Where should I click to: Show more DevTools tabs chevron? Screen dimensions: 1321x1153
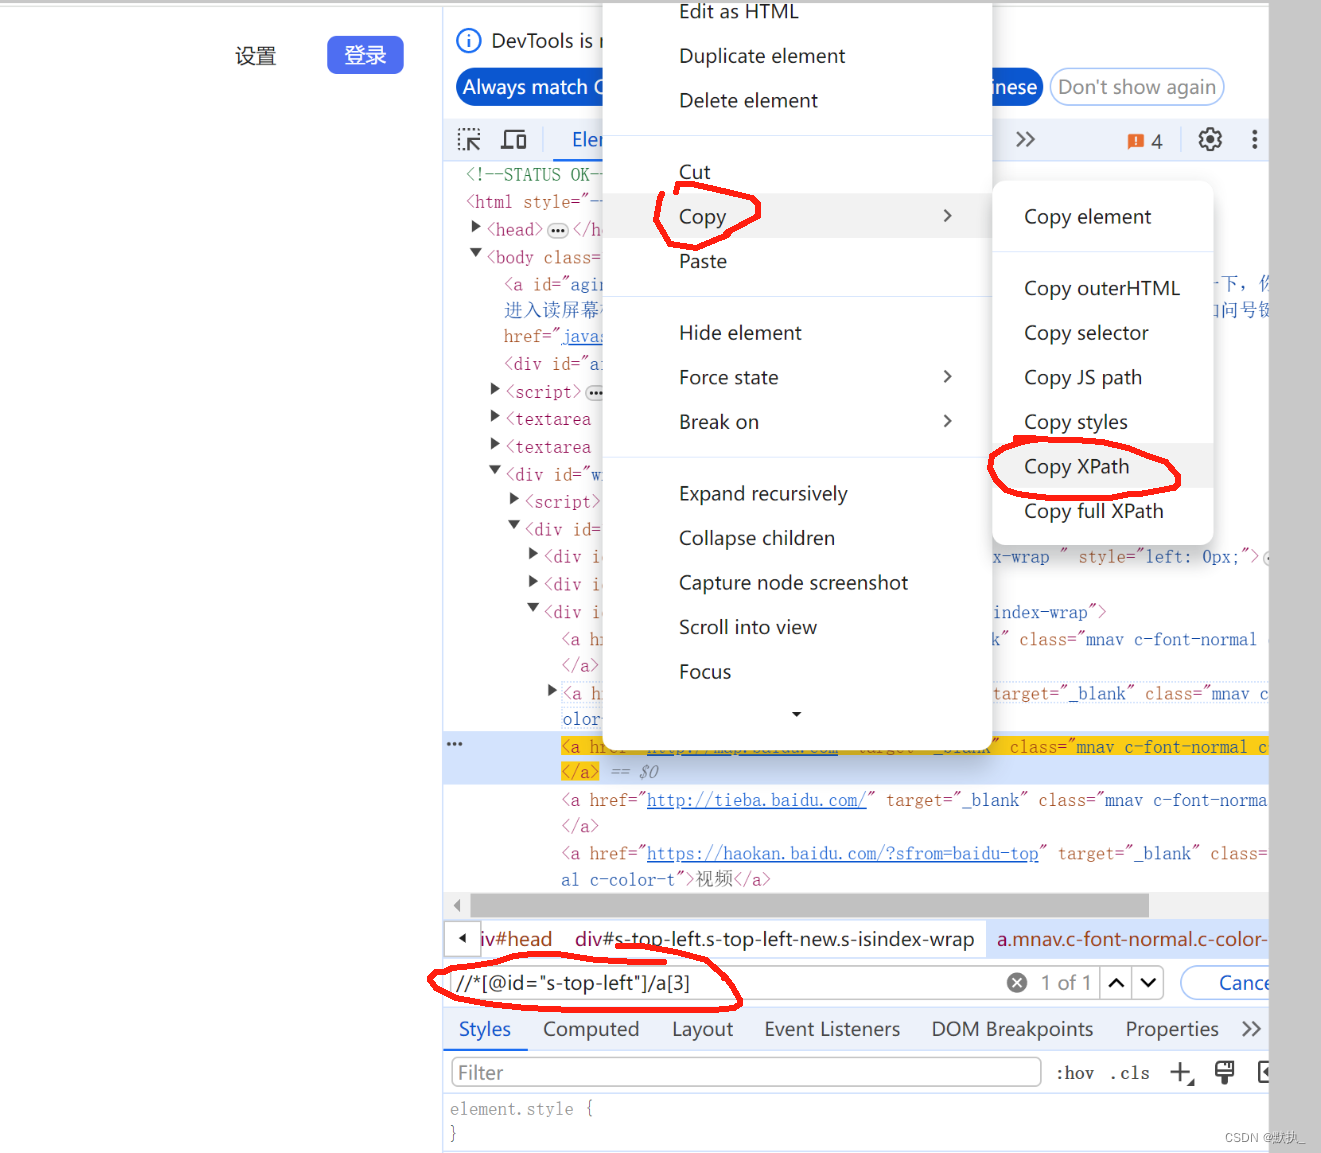[1025, 139]
